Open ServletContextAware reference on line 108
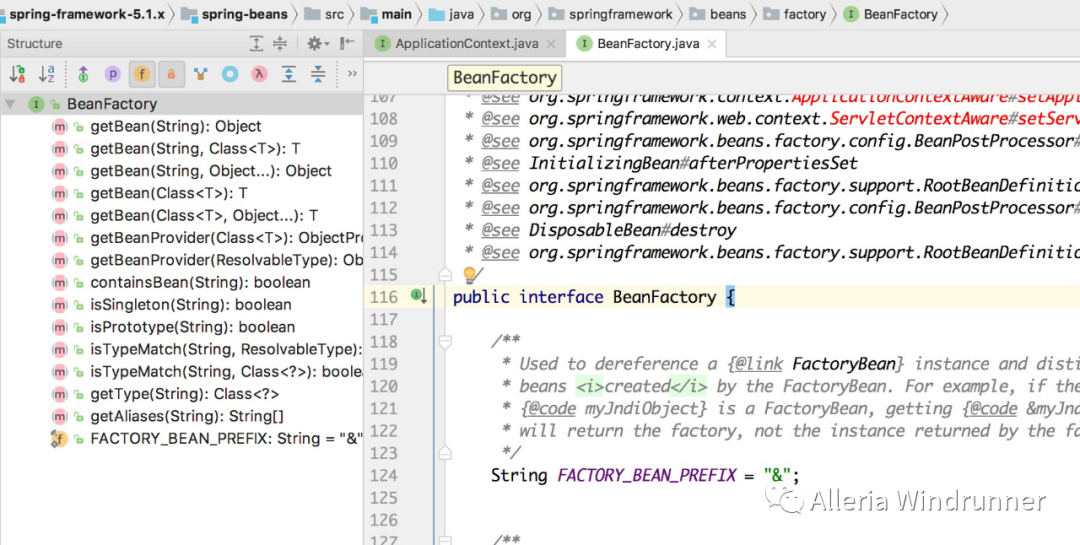 [920, 119]
